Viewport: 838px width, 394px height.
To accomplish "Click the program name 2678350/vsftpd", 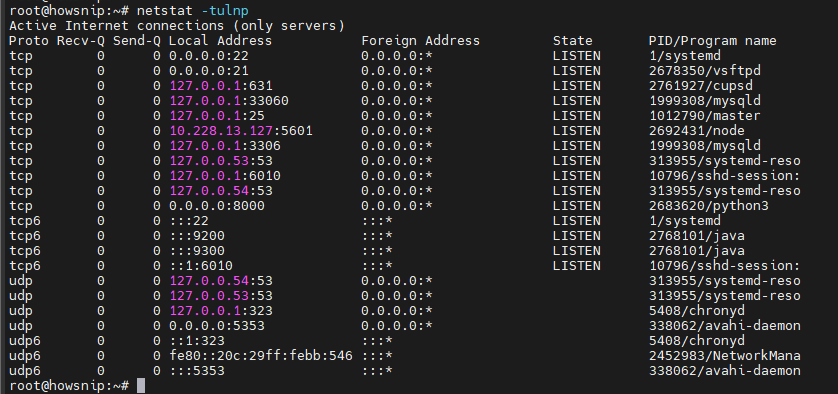I will pyautogui.click(x=704, y=71).
